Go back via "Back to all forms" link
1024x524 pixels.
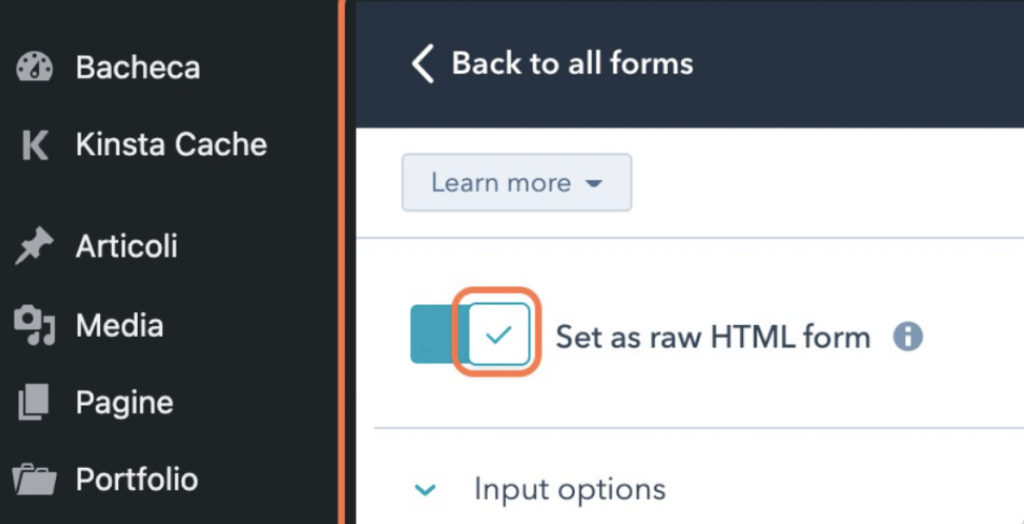click(572, 64)
